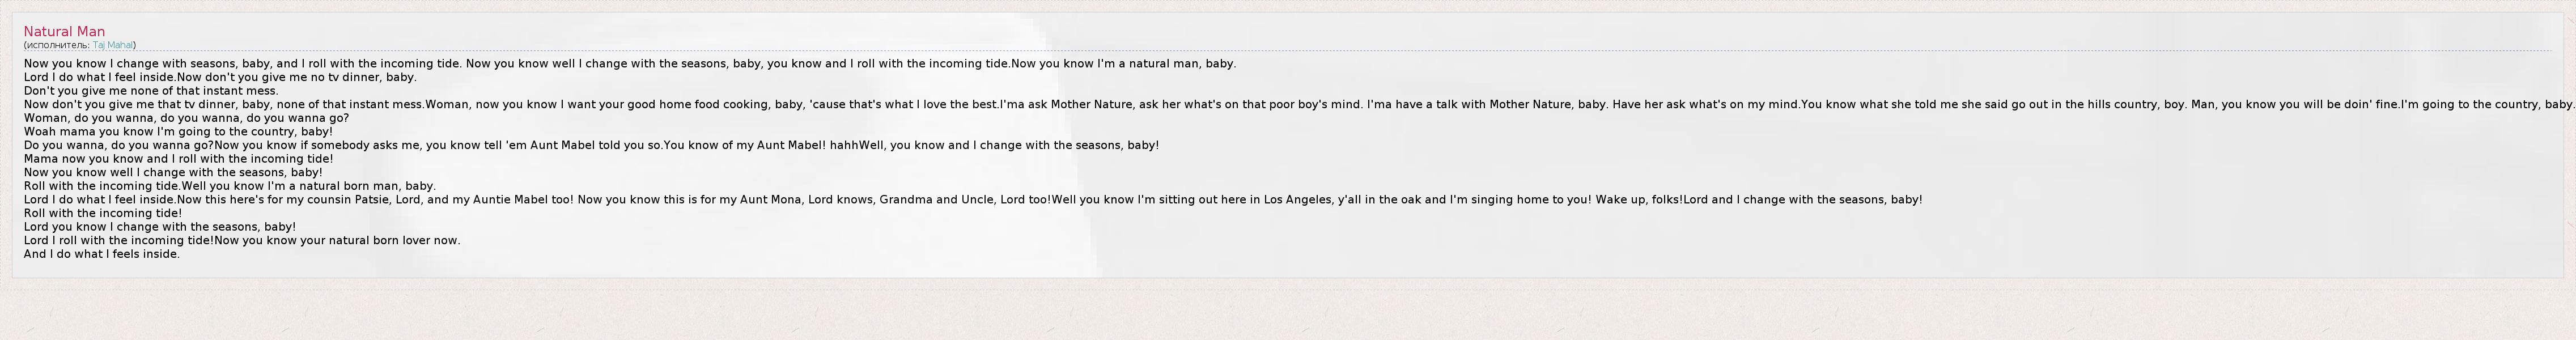Click the standalone line "Roll with the incoming tide!"
The image size is (2576, 340).
click(x=103, y=213)
